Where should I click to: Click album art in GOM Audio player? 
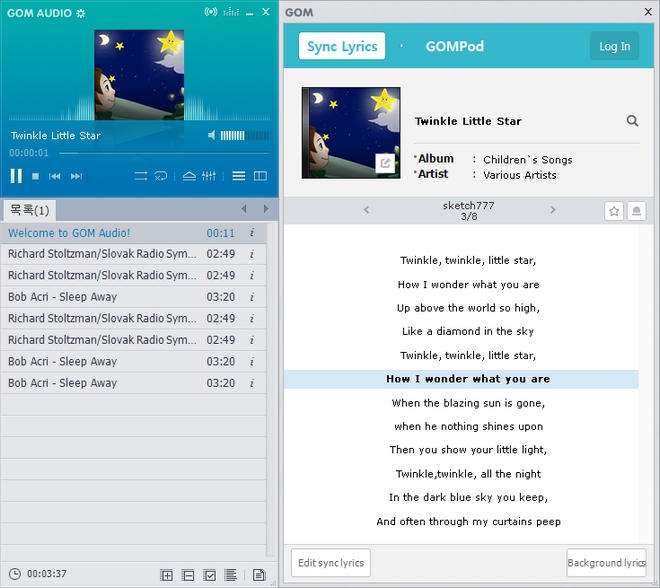tap(139, 75)
